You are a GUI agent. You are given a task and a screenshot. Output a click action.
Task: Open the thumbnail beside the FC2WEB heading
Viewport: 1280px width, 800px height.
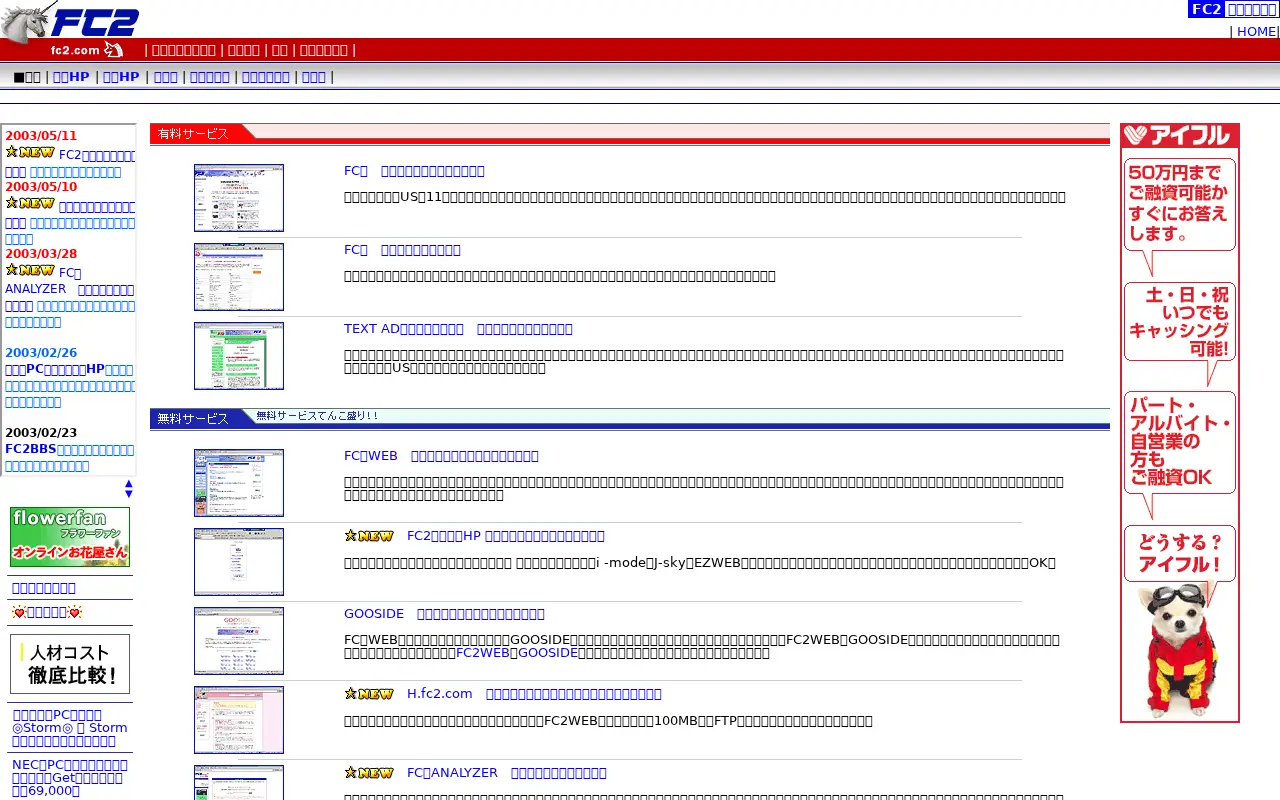click(x=239, y=483)
